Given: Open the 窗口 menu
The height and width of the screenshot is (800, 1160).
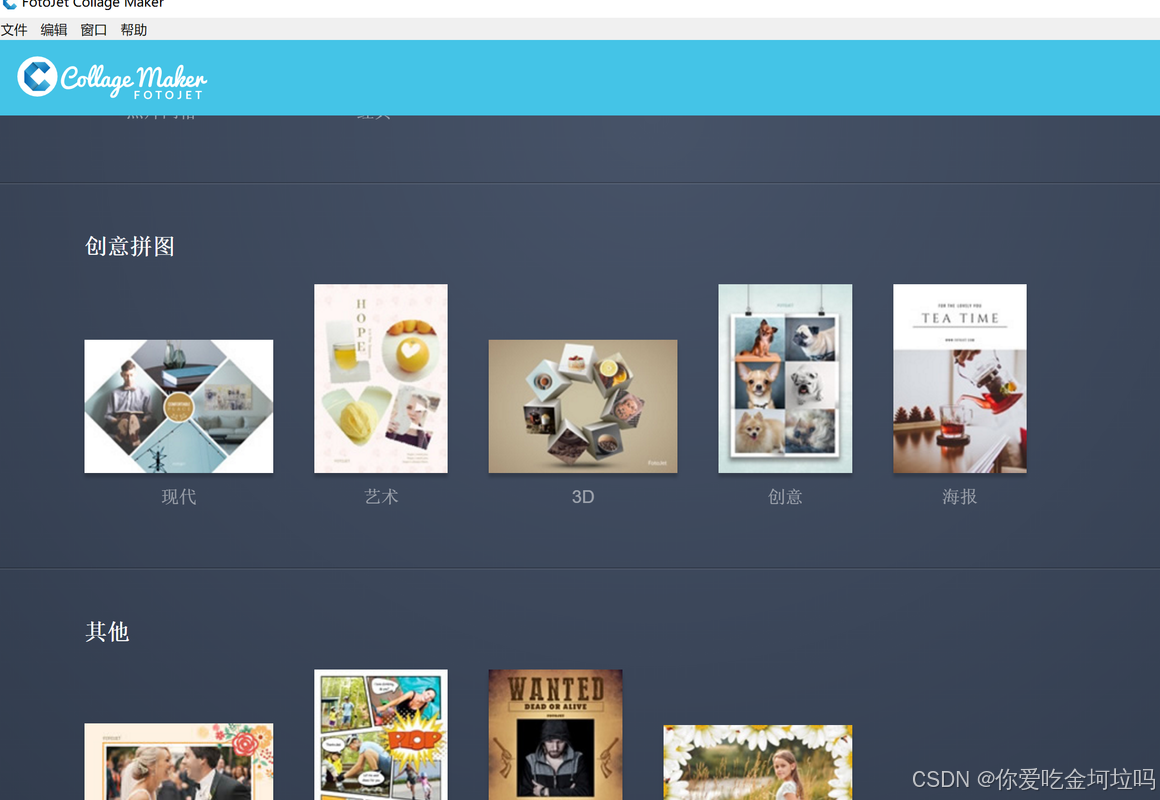Looking at the screenshot, I should coord(93,30).
